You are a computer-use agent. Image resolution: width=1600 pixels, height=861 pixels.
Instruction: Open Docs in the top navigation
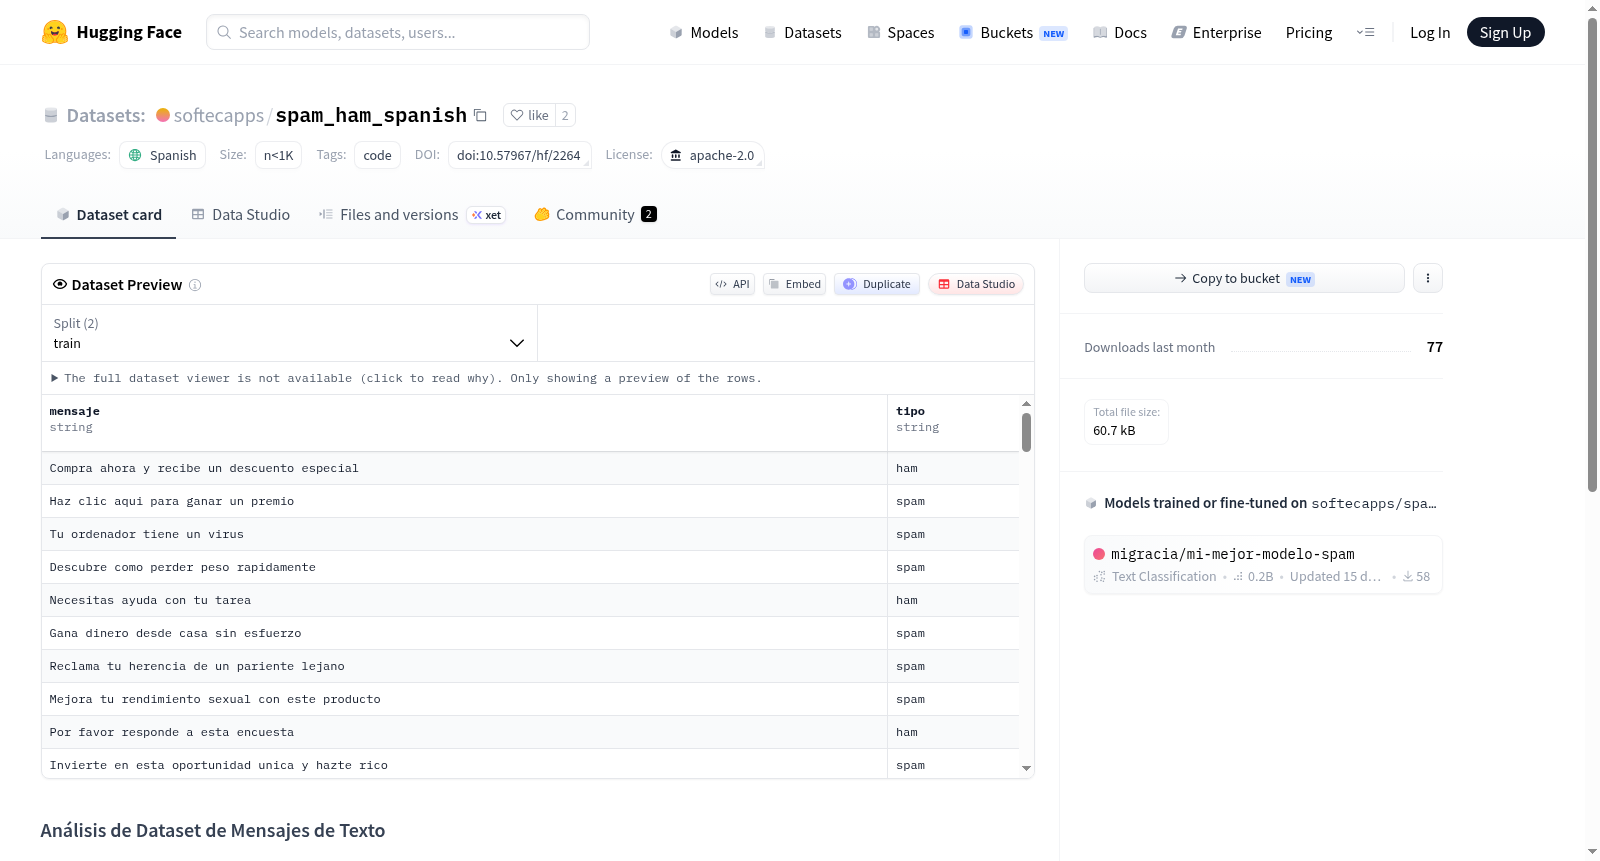click(1120, 32)
